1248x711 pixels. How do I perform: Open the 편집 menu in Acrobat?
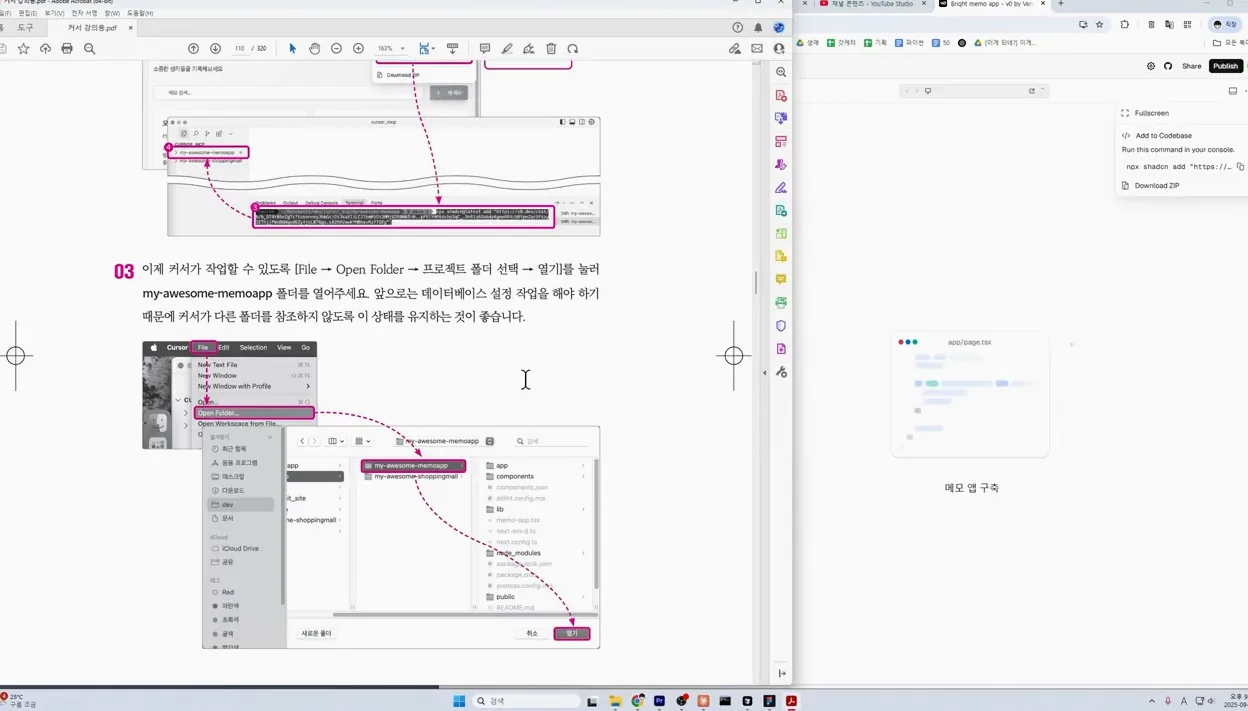click(27, 13)
